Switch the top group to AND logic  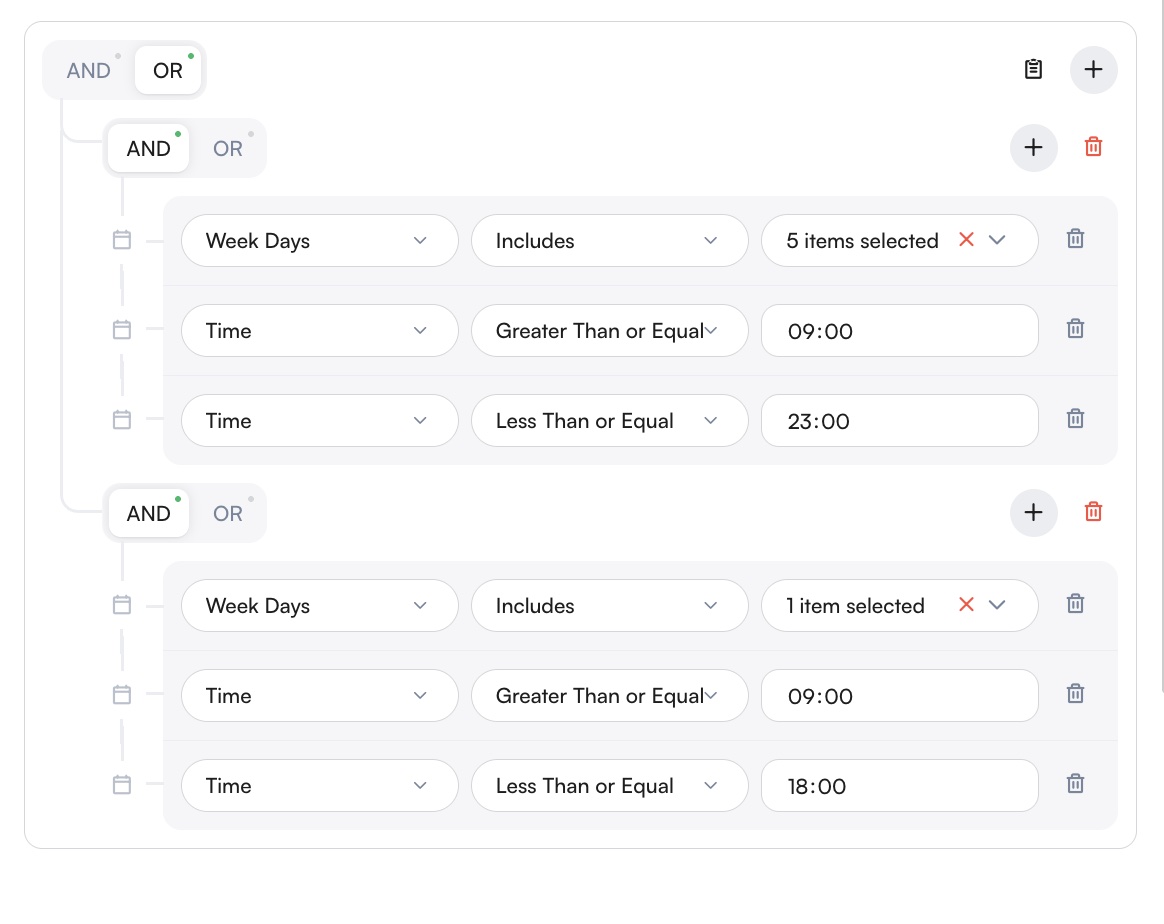point(89,70)
